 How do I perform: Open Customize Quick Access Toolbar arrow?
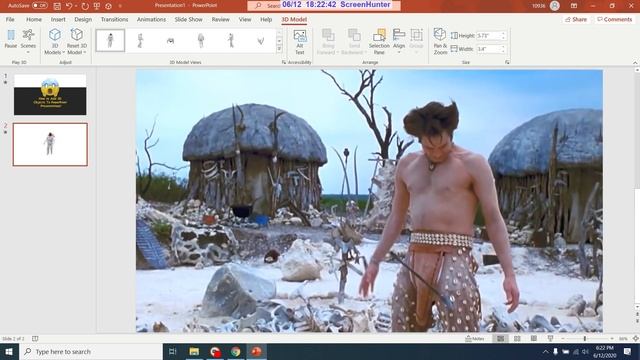[x=120, y=6]
